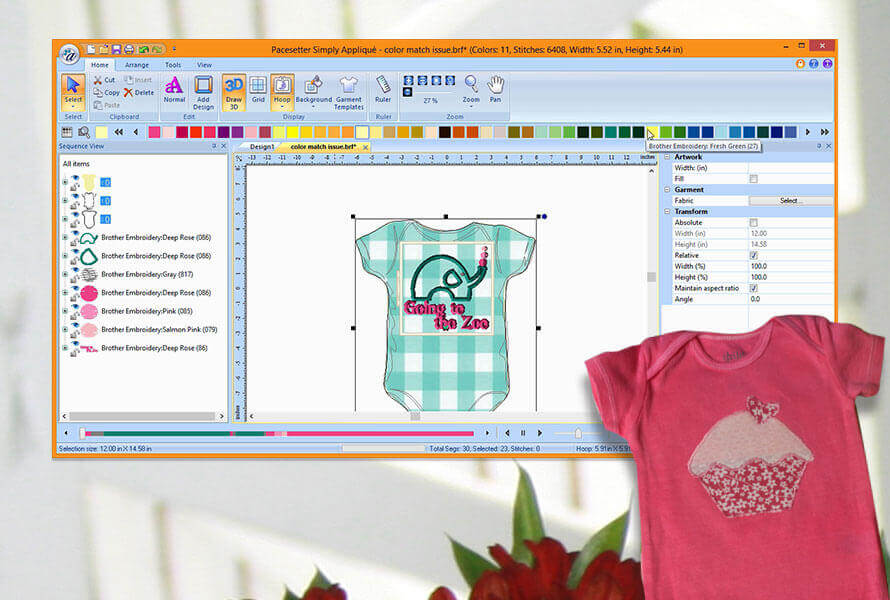Click the Add Design tool
The height and width of the screenshot is (600, 890).
click(x=203, y=93)
